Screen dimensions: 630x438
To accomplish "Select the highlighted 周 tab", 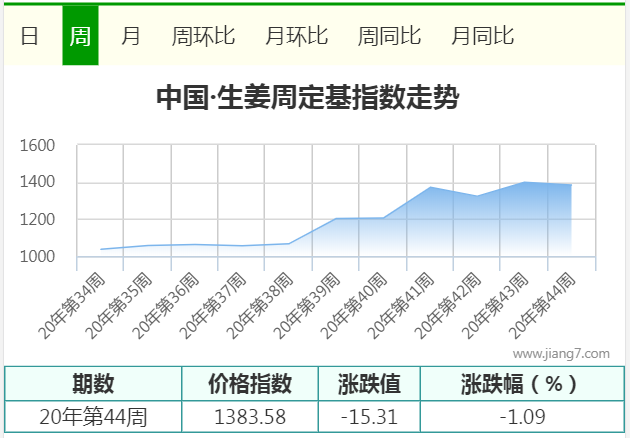I will coord(80,35).
